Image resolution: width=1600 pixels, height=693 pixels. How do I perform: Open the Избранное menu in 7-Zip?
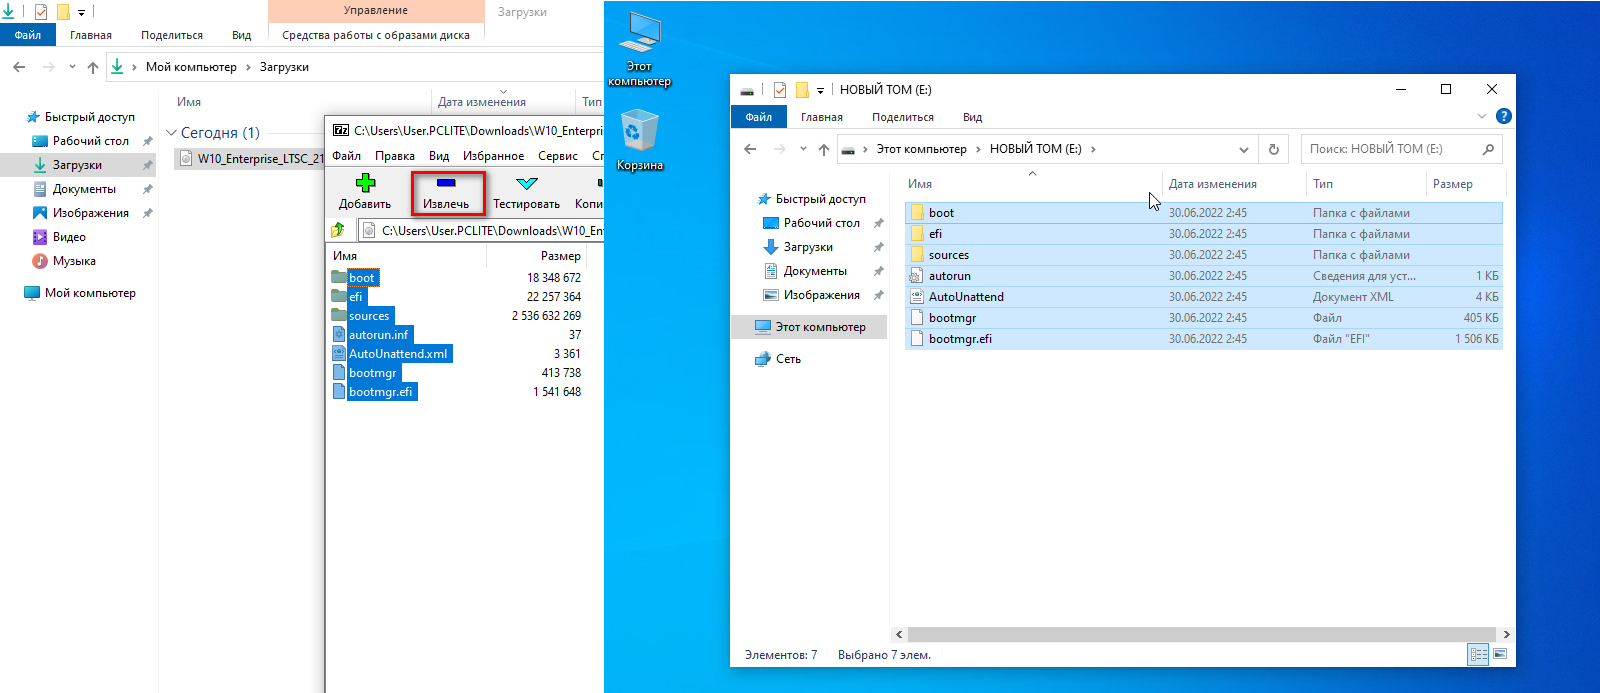(x=493, y=156)
